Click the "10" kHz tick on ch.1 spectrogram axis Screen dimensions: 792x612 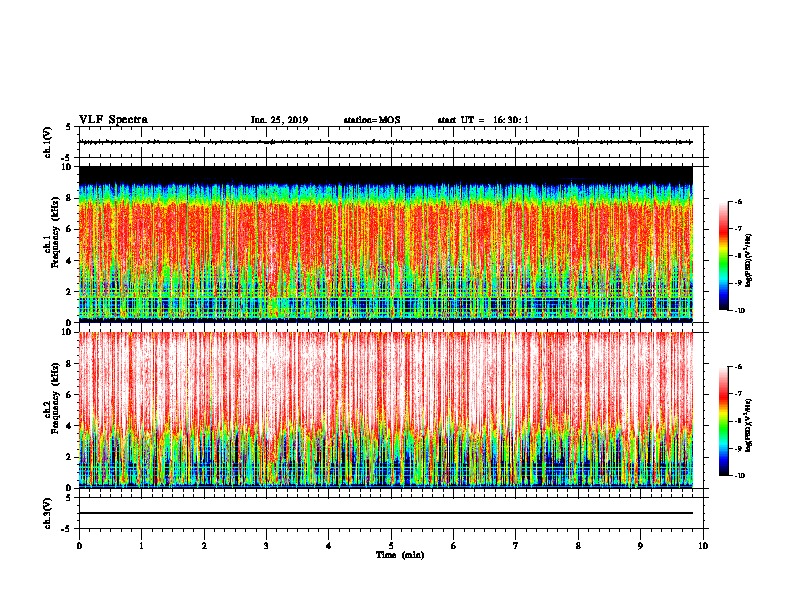(x=67, y=167)
